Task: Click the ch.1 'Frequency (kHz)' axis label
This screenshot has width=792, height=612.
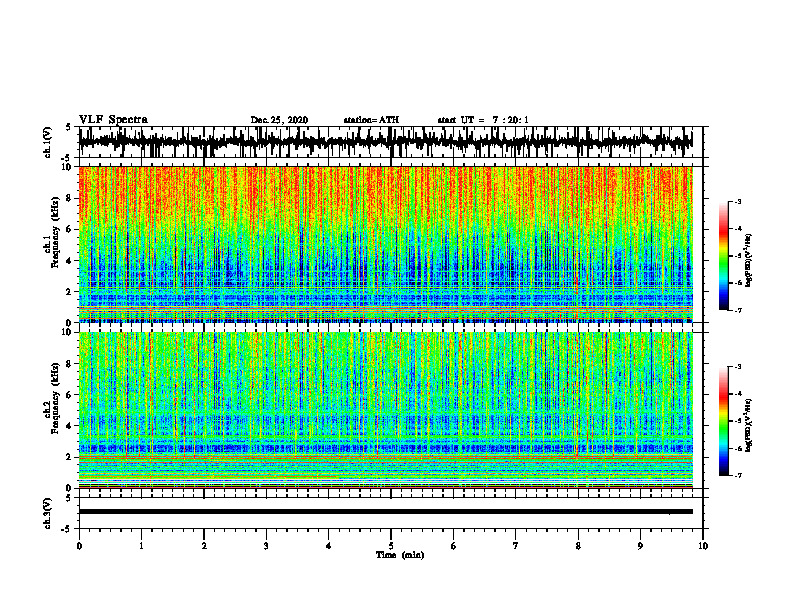Action: (54, 233)
